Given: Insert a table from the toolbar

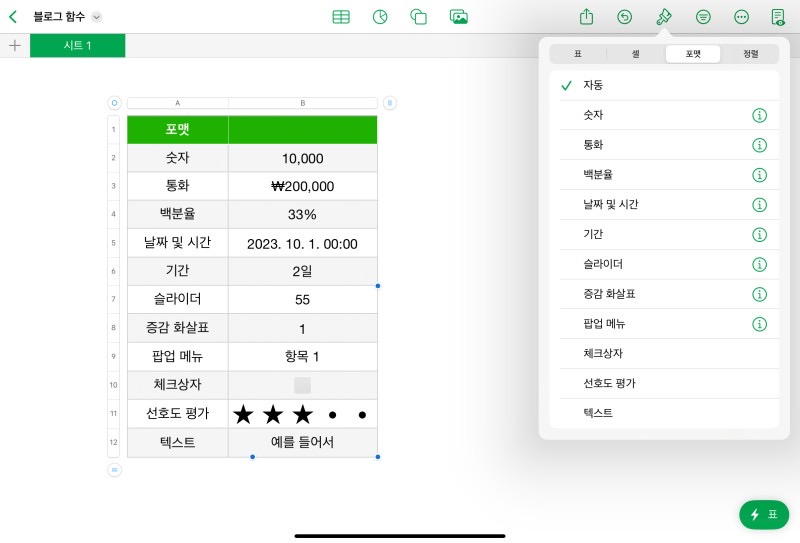Looking at the screenshot, I should 341,17.
